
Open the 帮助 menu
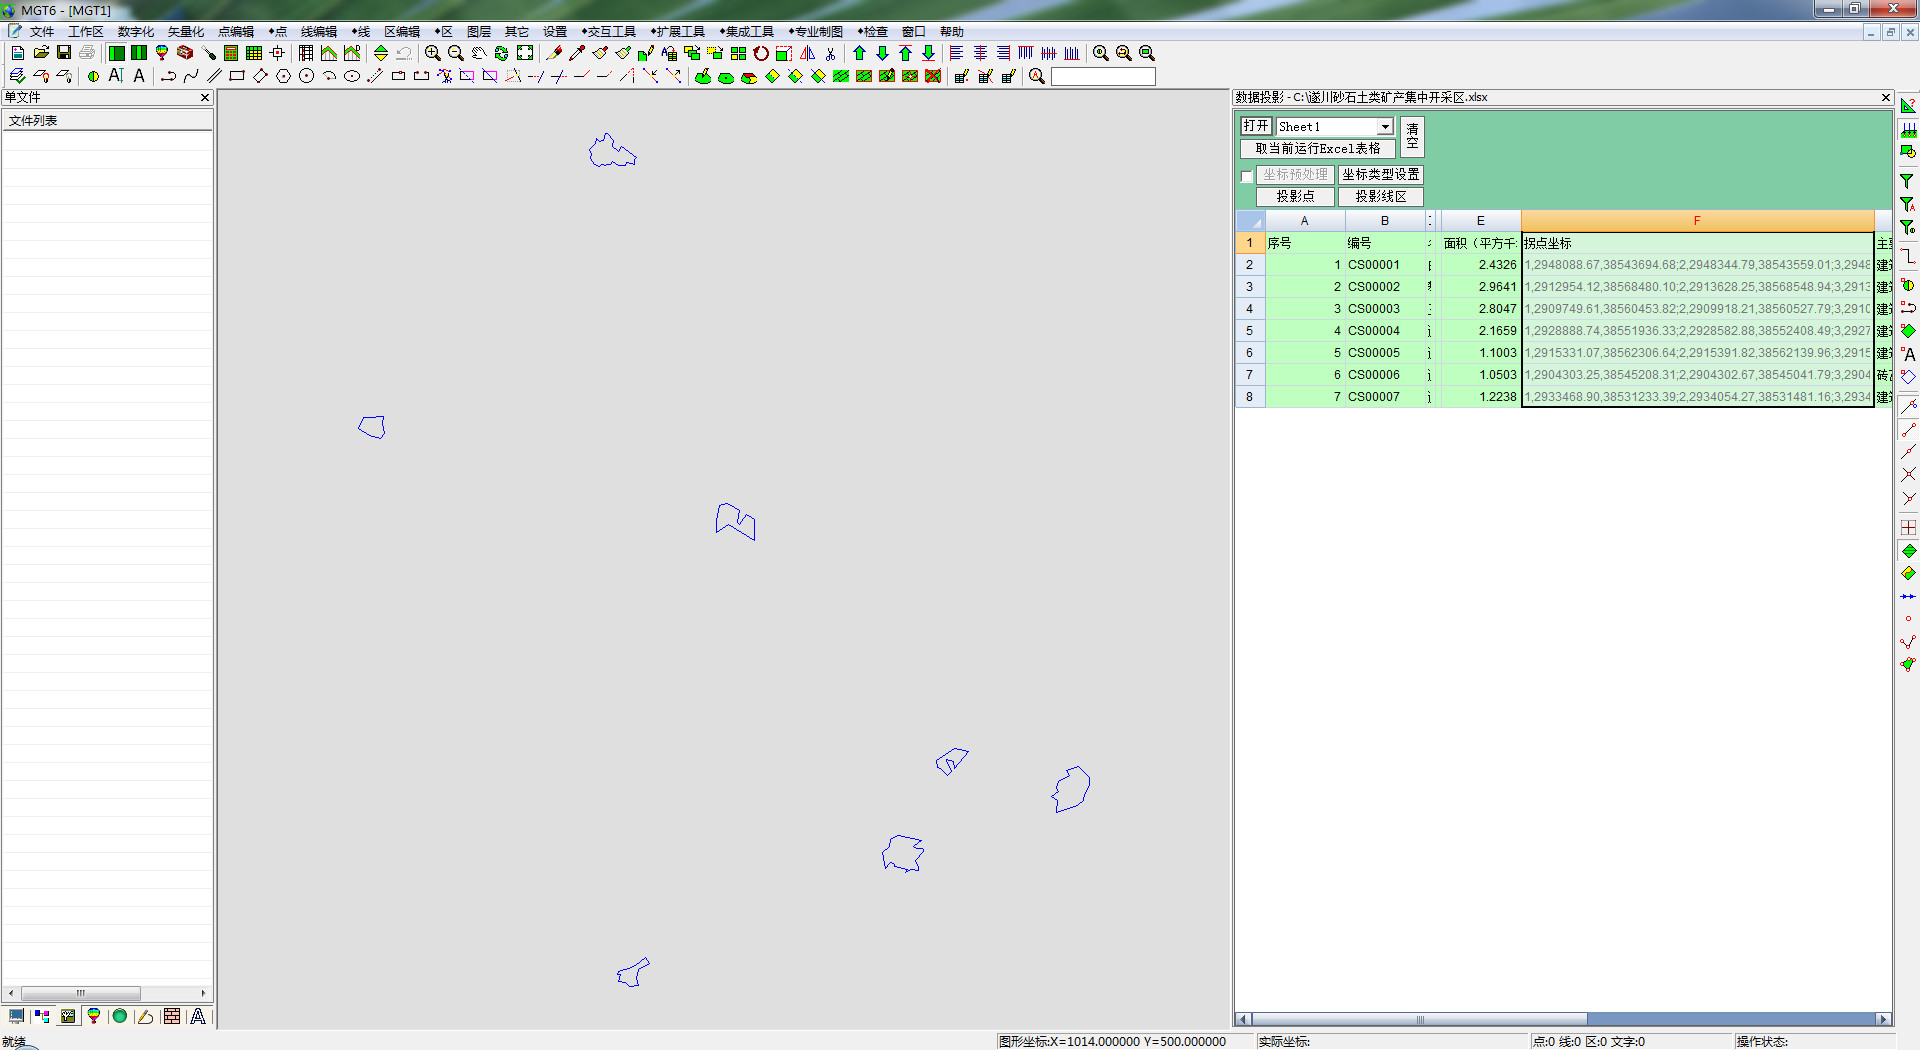click(x=952, y=32)
